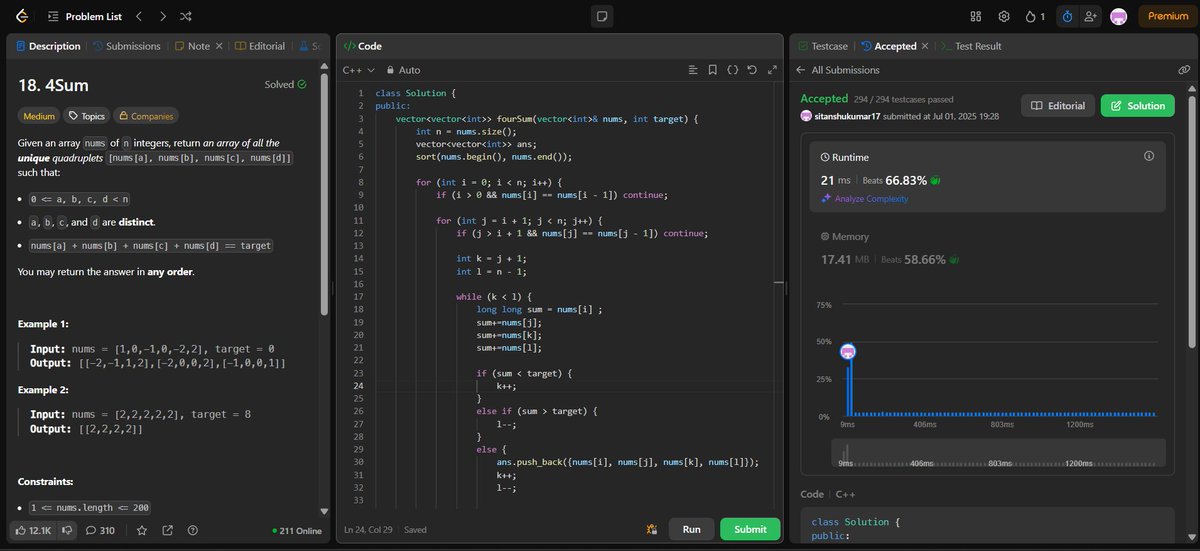The width and height of the screenshot is (1200, 551).
Task: Open the settings gear icon
Action: [1004, 16]
